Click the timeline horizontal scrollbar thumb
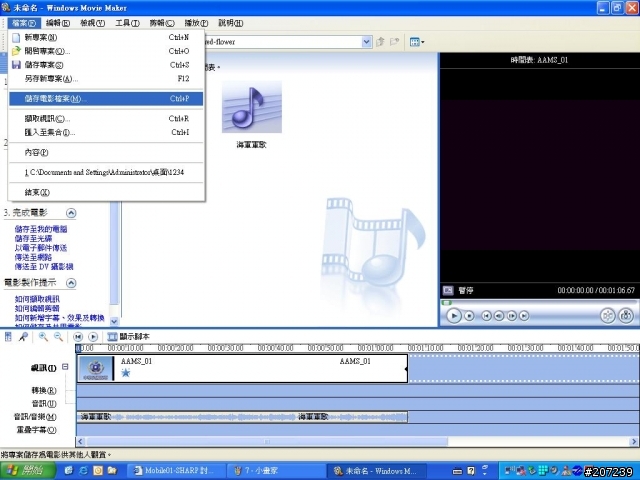 coord(267,441)
